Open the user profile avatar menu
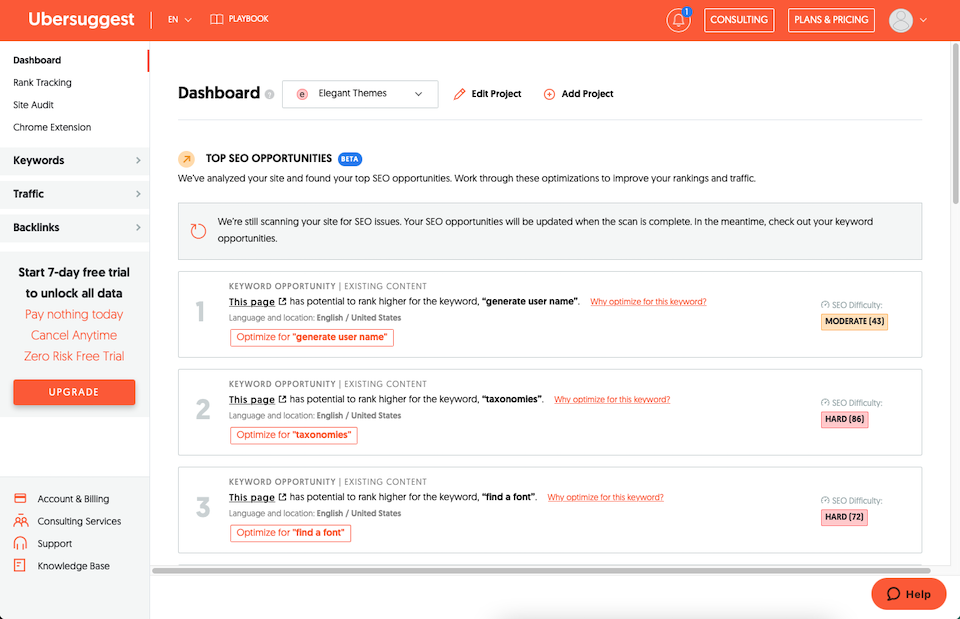Screen dimensions: 960x619 point(901,20)
